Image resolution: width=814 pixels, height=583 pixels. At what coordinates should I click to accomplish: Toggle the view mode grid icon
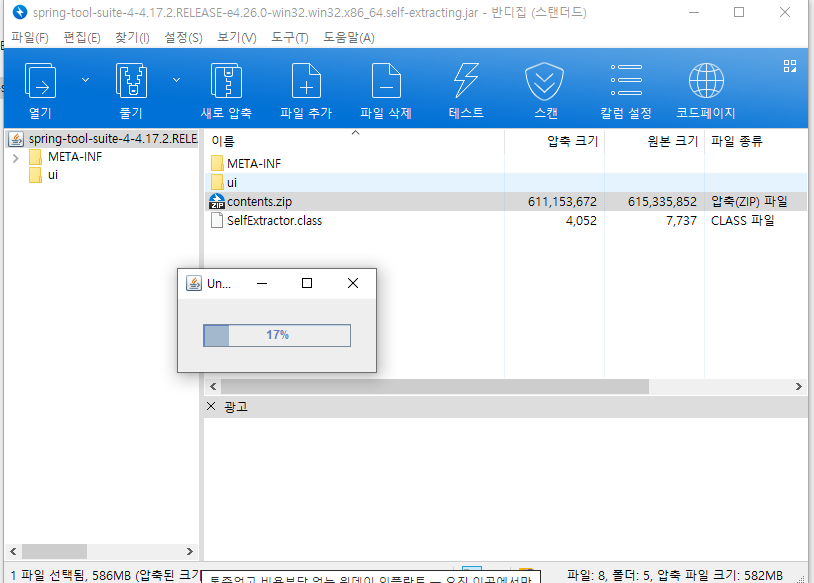(x=790, y=66)
